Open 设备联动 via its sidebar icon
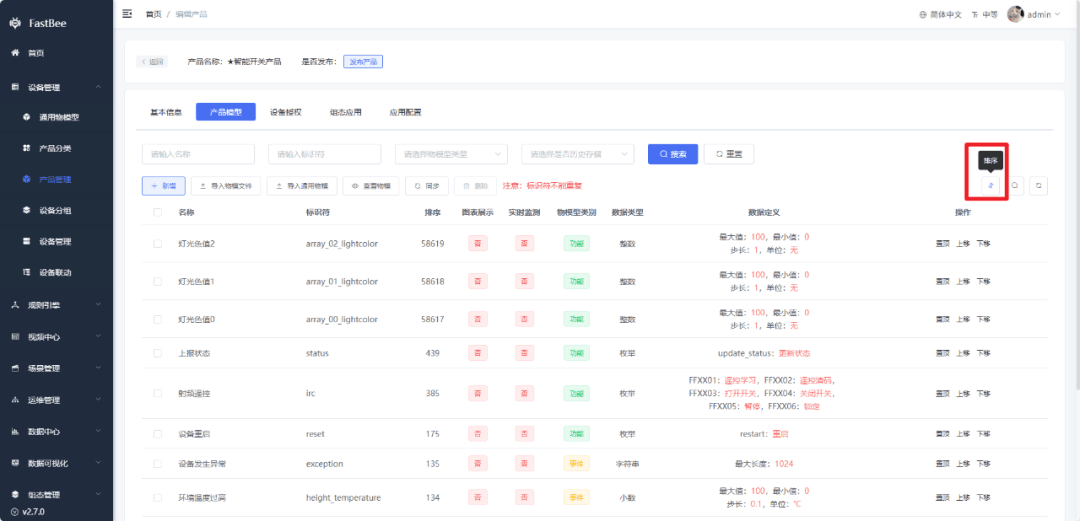1080x521 pixels. pyautogui.click(x=27, y=272)
